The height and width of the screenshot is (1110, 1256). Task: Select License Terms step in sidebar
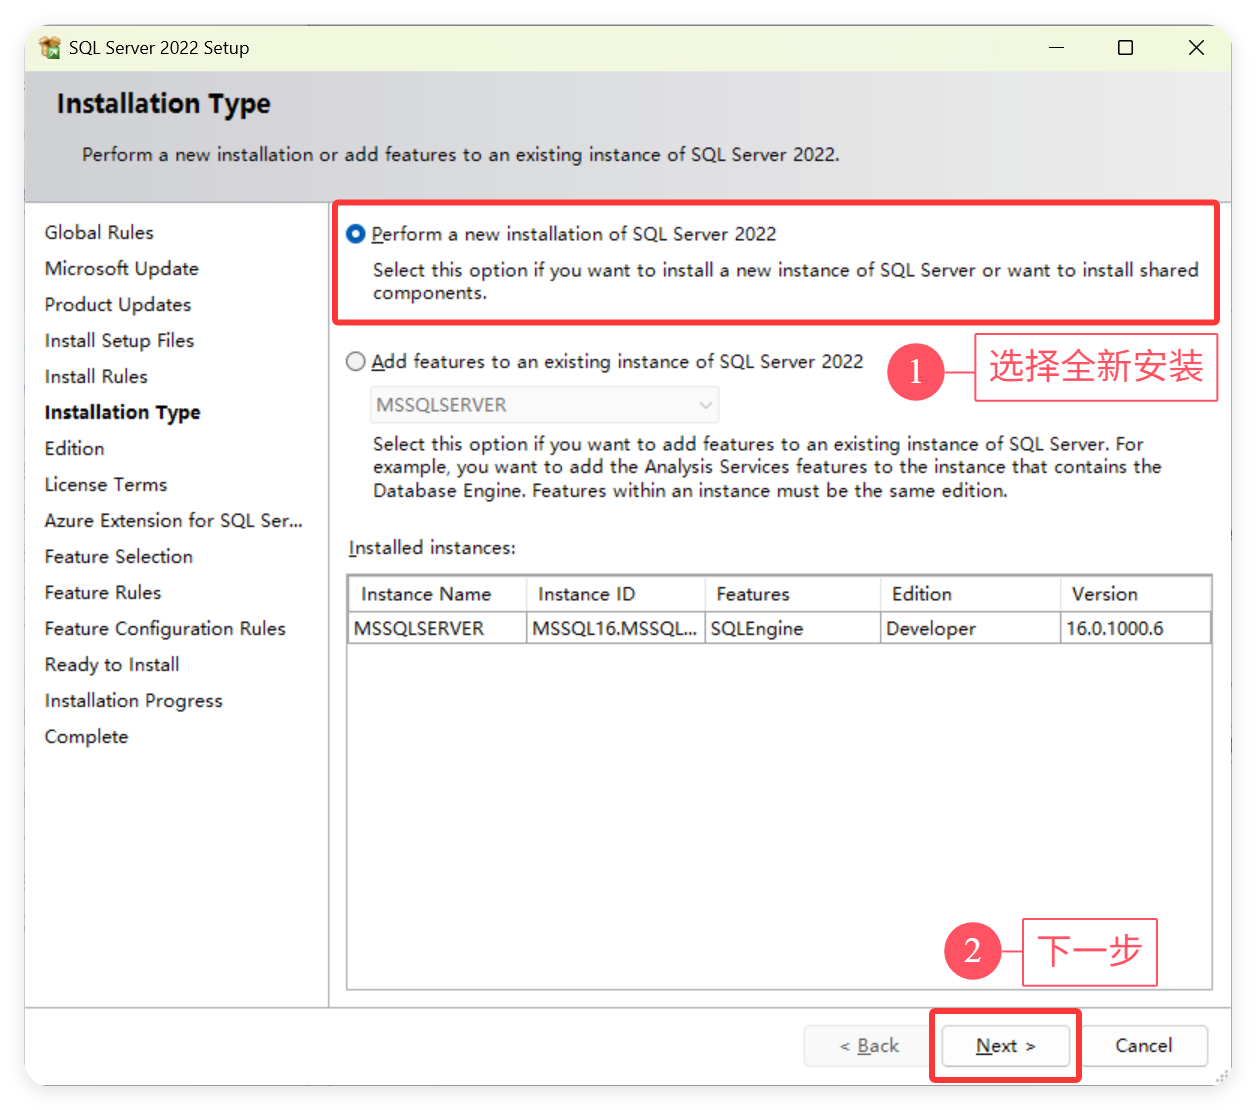pyautogui.click(x=106, y=484)
